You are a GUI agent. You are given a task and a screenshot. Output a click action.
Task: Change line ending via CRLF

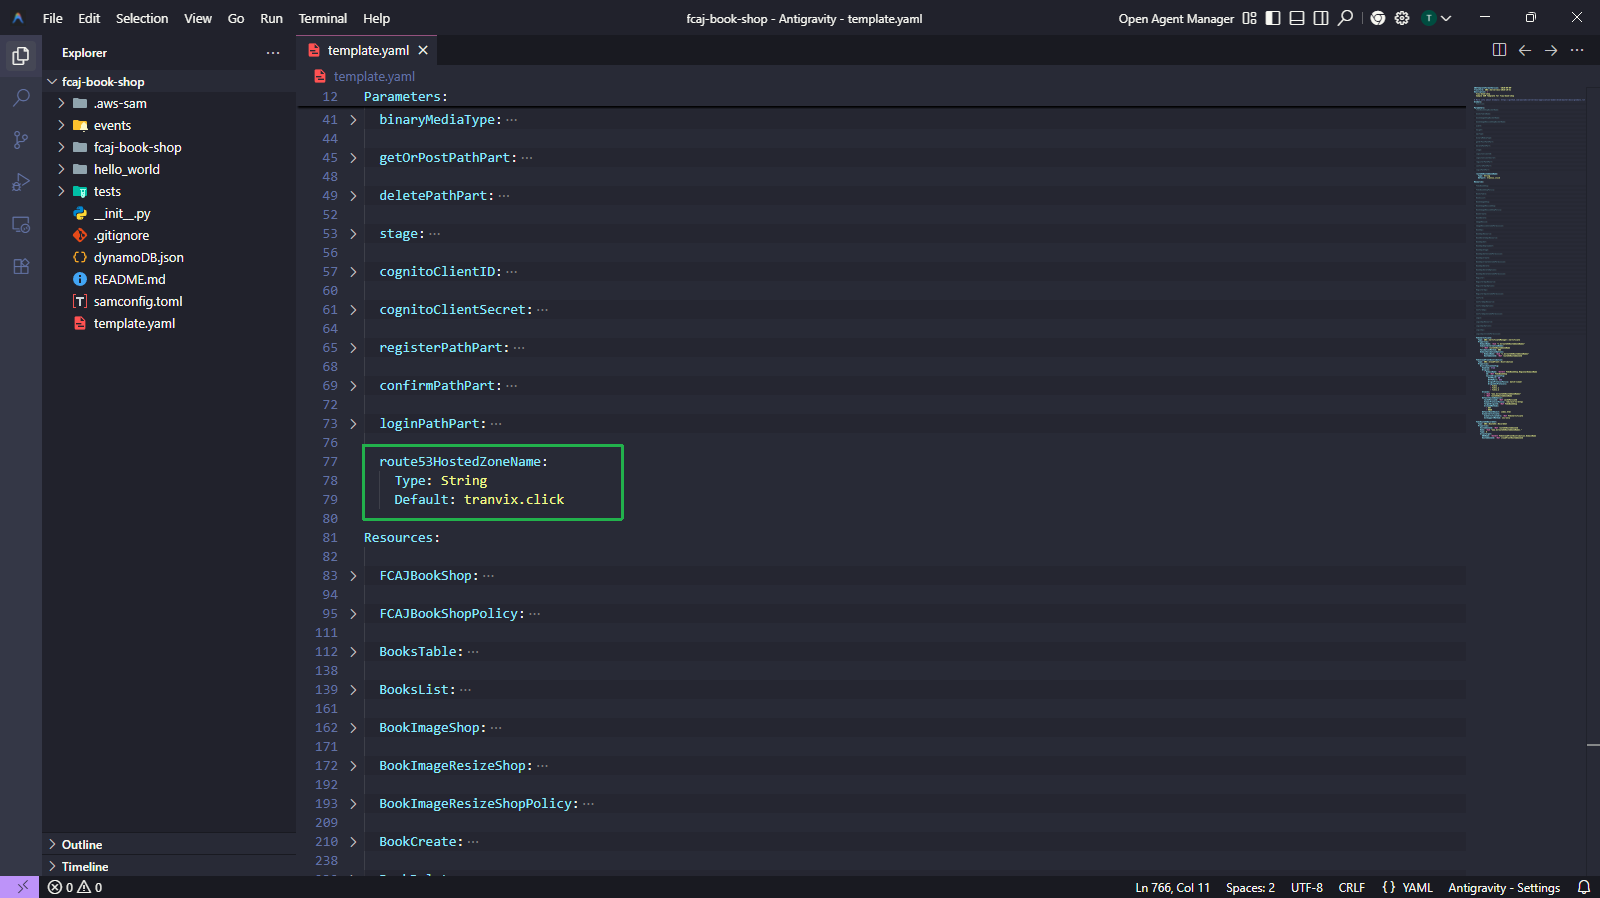[x=1351, y=887]
